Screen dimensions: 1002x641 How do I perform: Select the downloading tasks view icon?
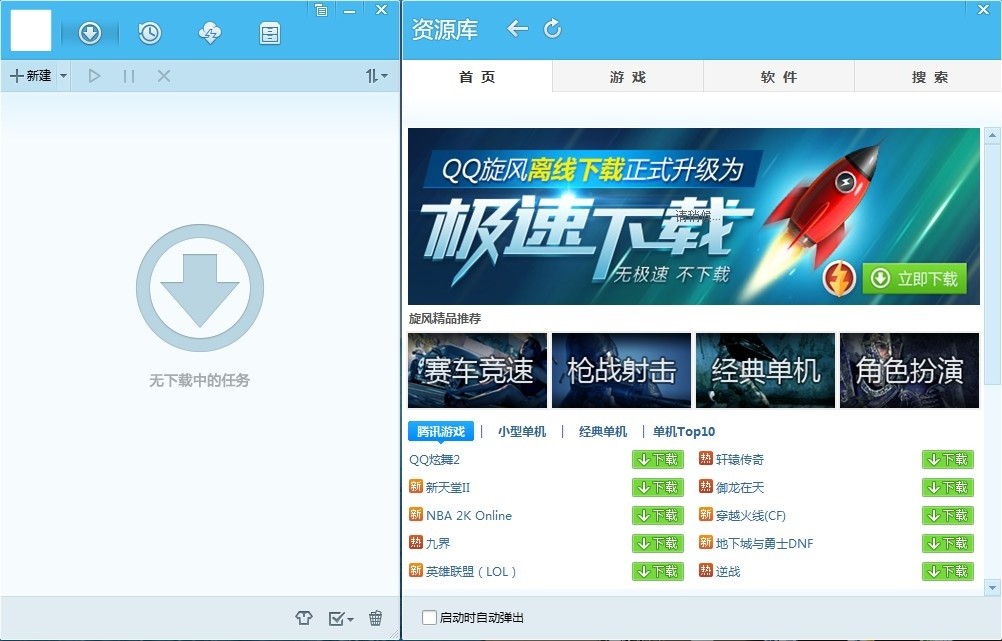click(90, 32)
